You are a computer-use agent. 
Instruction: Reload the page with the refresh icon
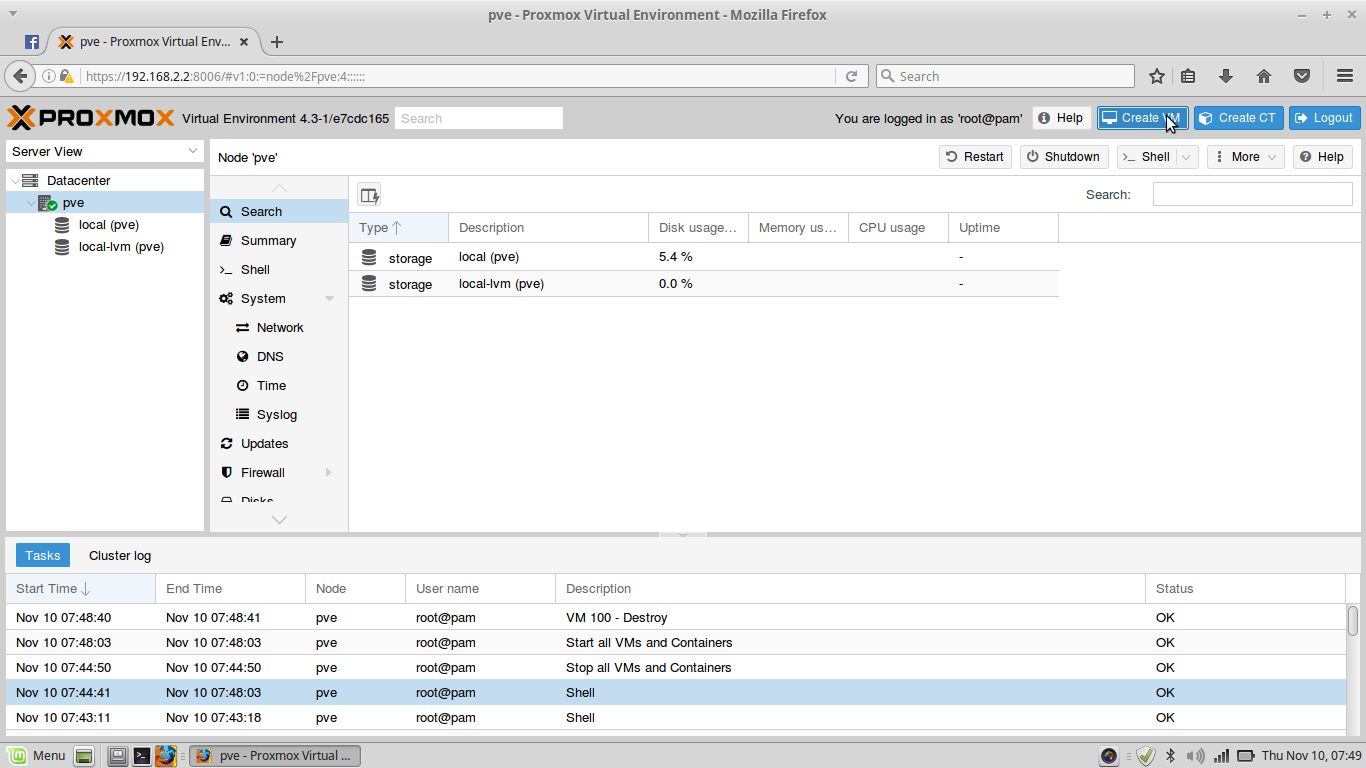click(852, 76)
